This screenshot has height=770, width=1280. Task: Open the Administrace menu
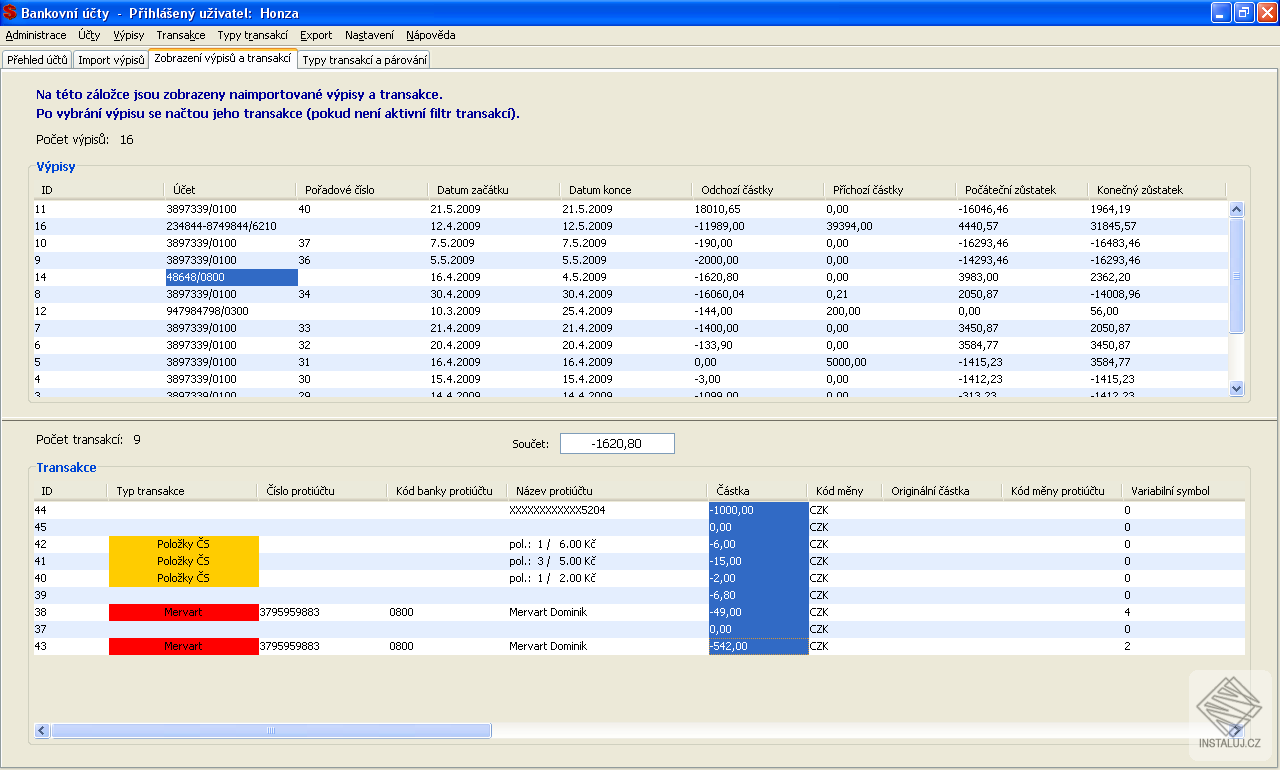pos(36,35)
